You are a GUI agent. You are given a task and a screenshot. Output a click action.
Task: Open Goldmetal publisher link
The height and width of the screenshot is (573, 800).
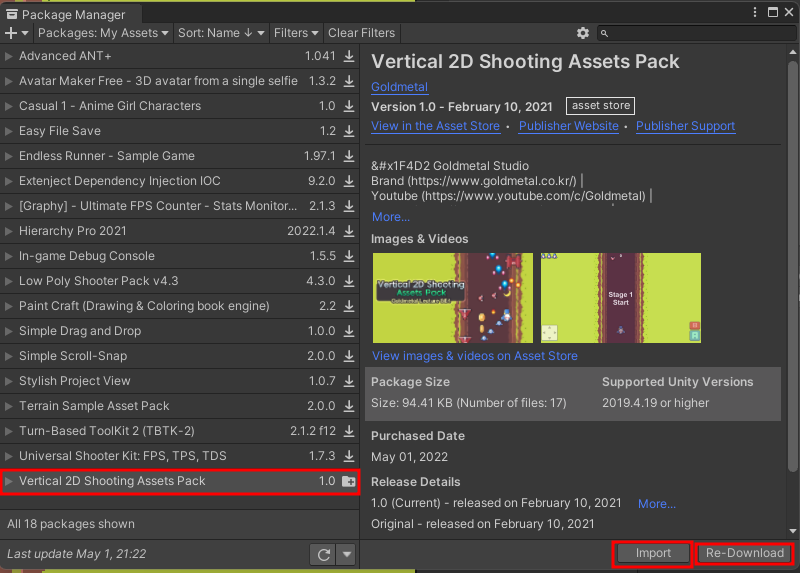(399, 87)
